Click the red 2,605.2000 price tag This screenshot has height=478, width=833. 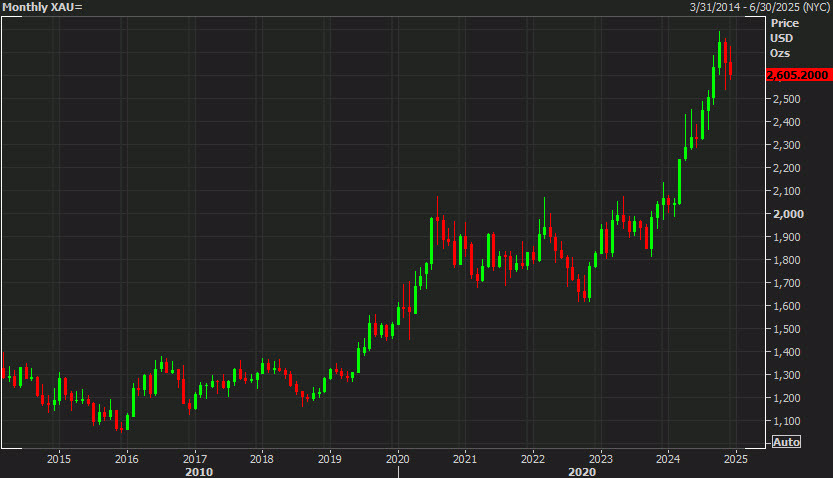tap(798, 75)
